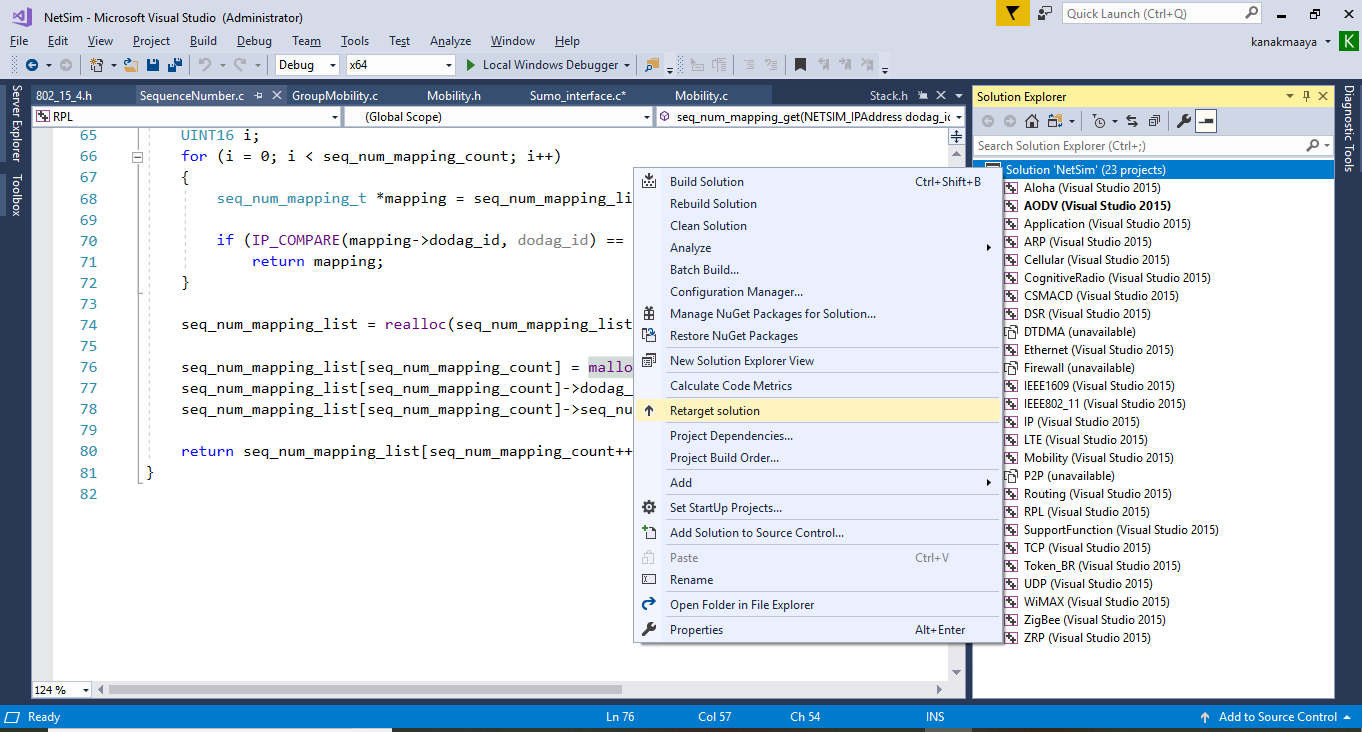Toggle auto-hide pin on Solution Explorer
The width and height of the screenshot is (1362, 732).
click(1306, 96)
